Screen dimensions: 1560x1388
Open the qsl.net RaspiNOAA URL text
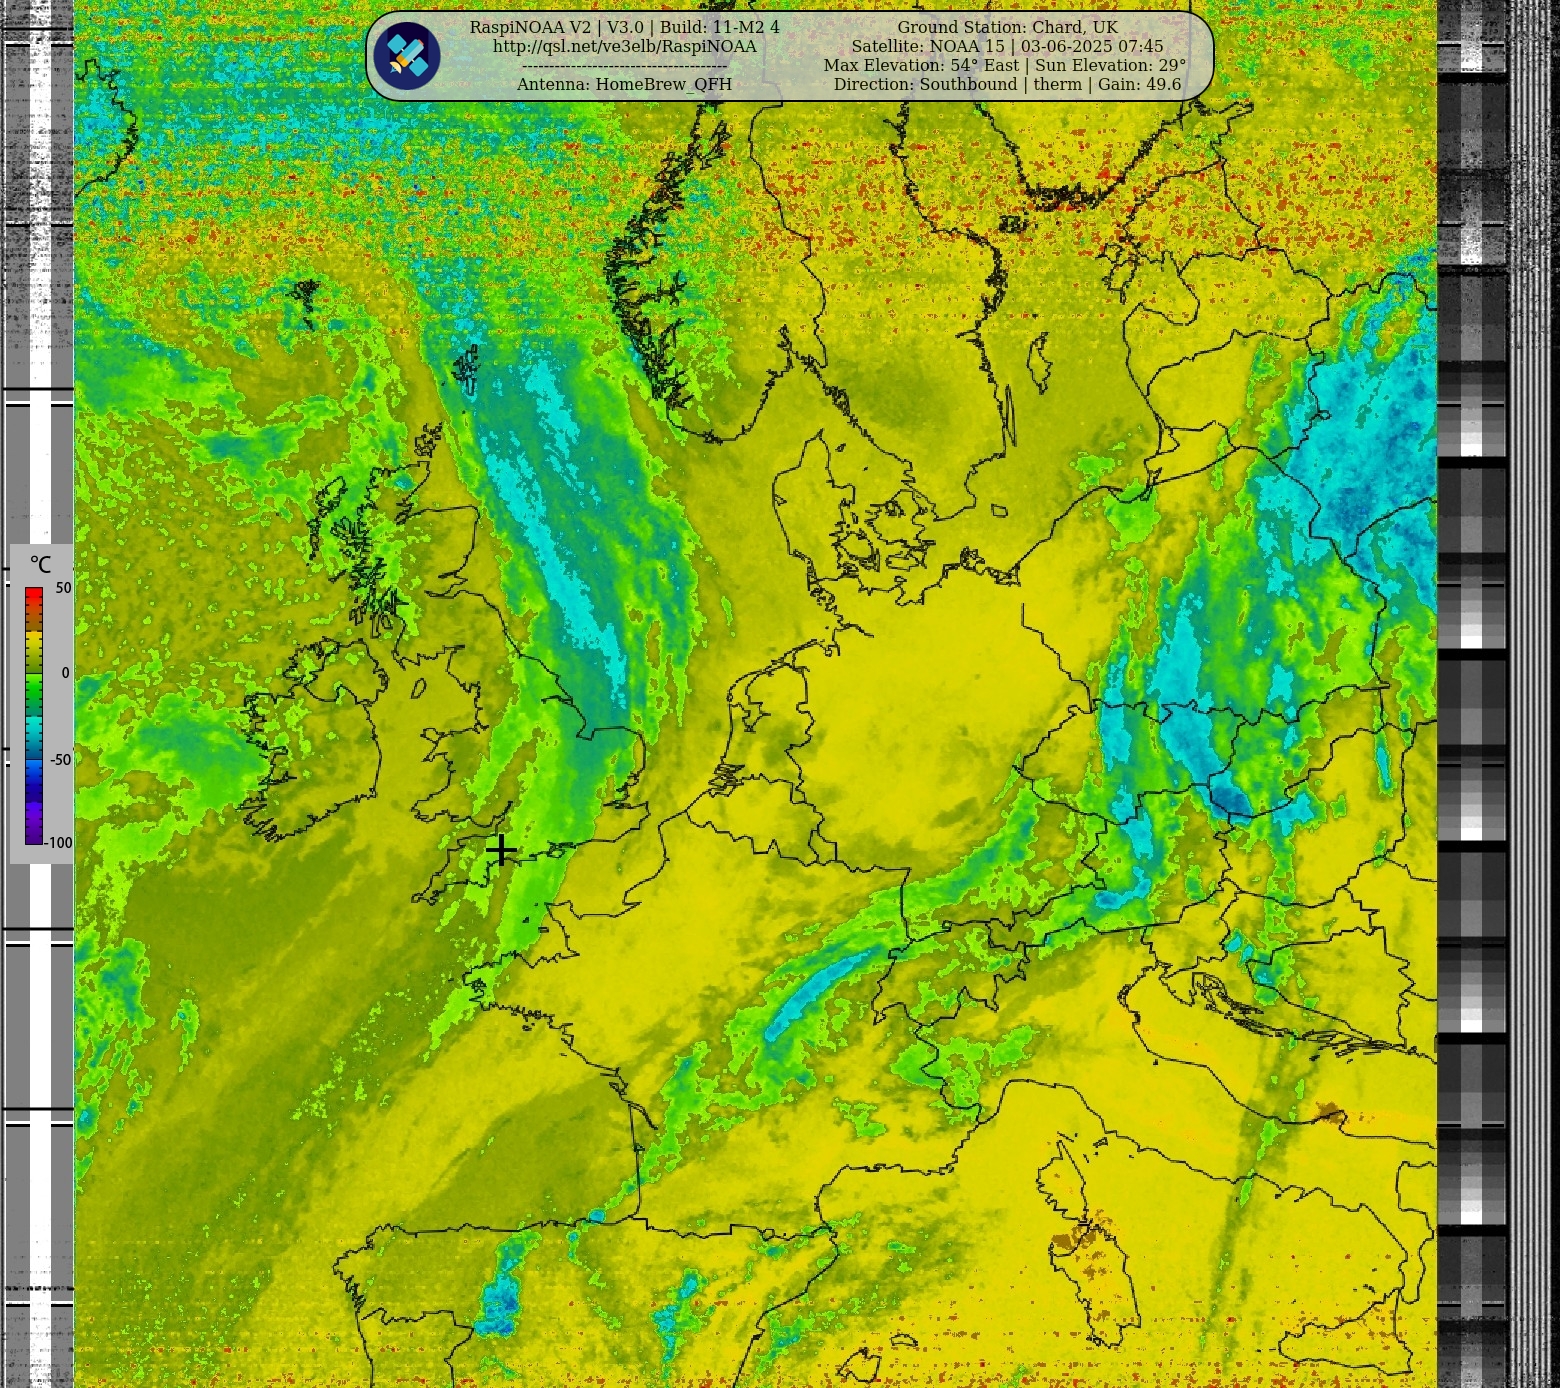(625, 46)
